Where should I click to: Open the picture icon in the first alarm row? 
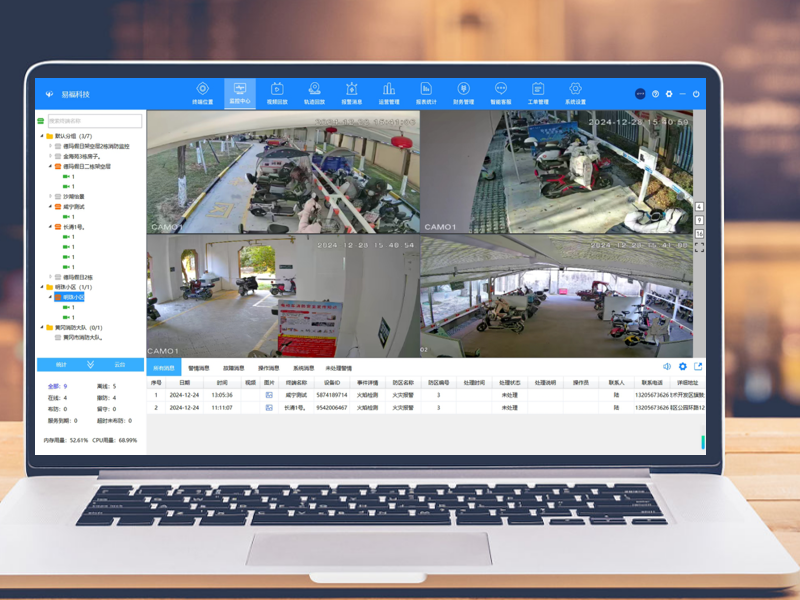[x=269, y=395]
